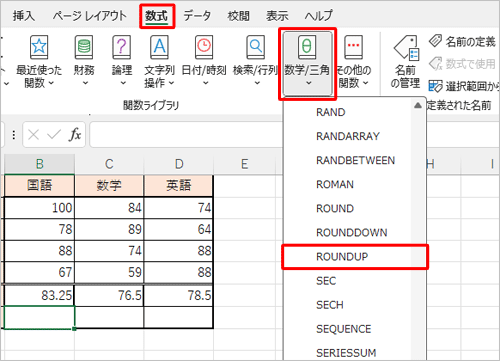Select the 数学 header cell
Screen dimensions: 500x361
click(x=109, y=185)
